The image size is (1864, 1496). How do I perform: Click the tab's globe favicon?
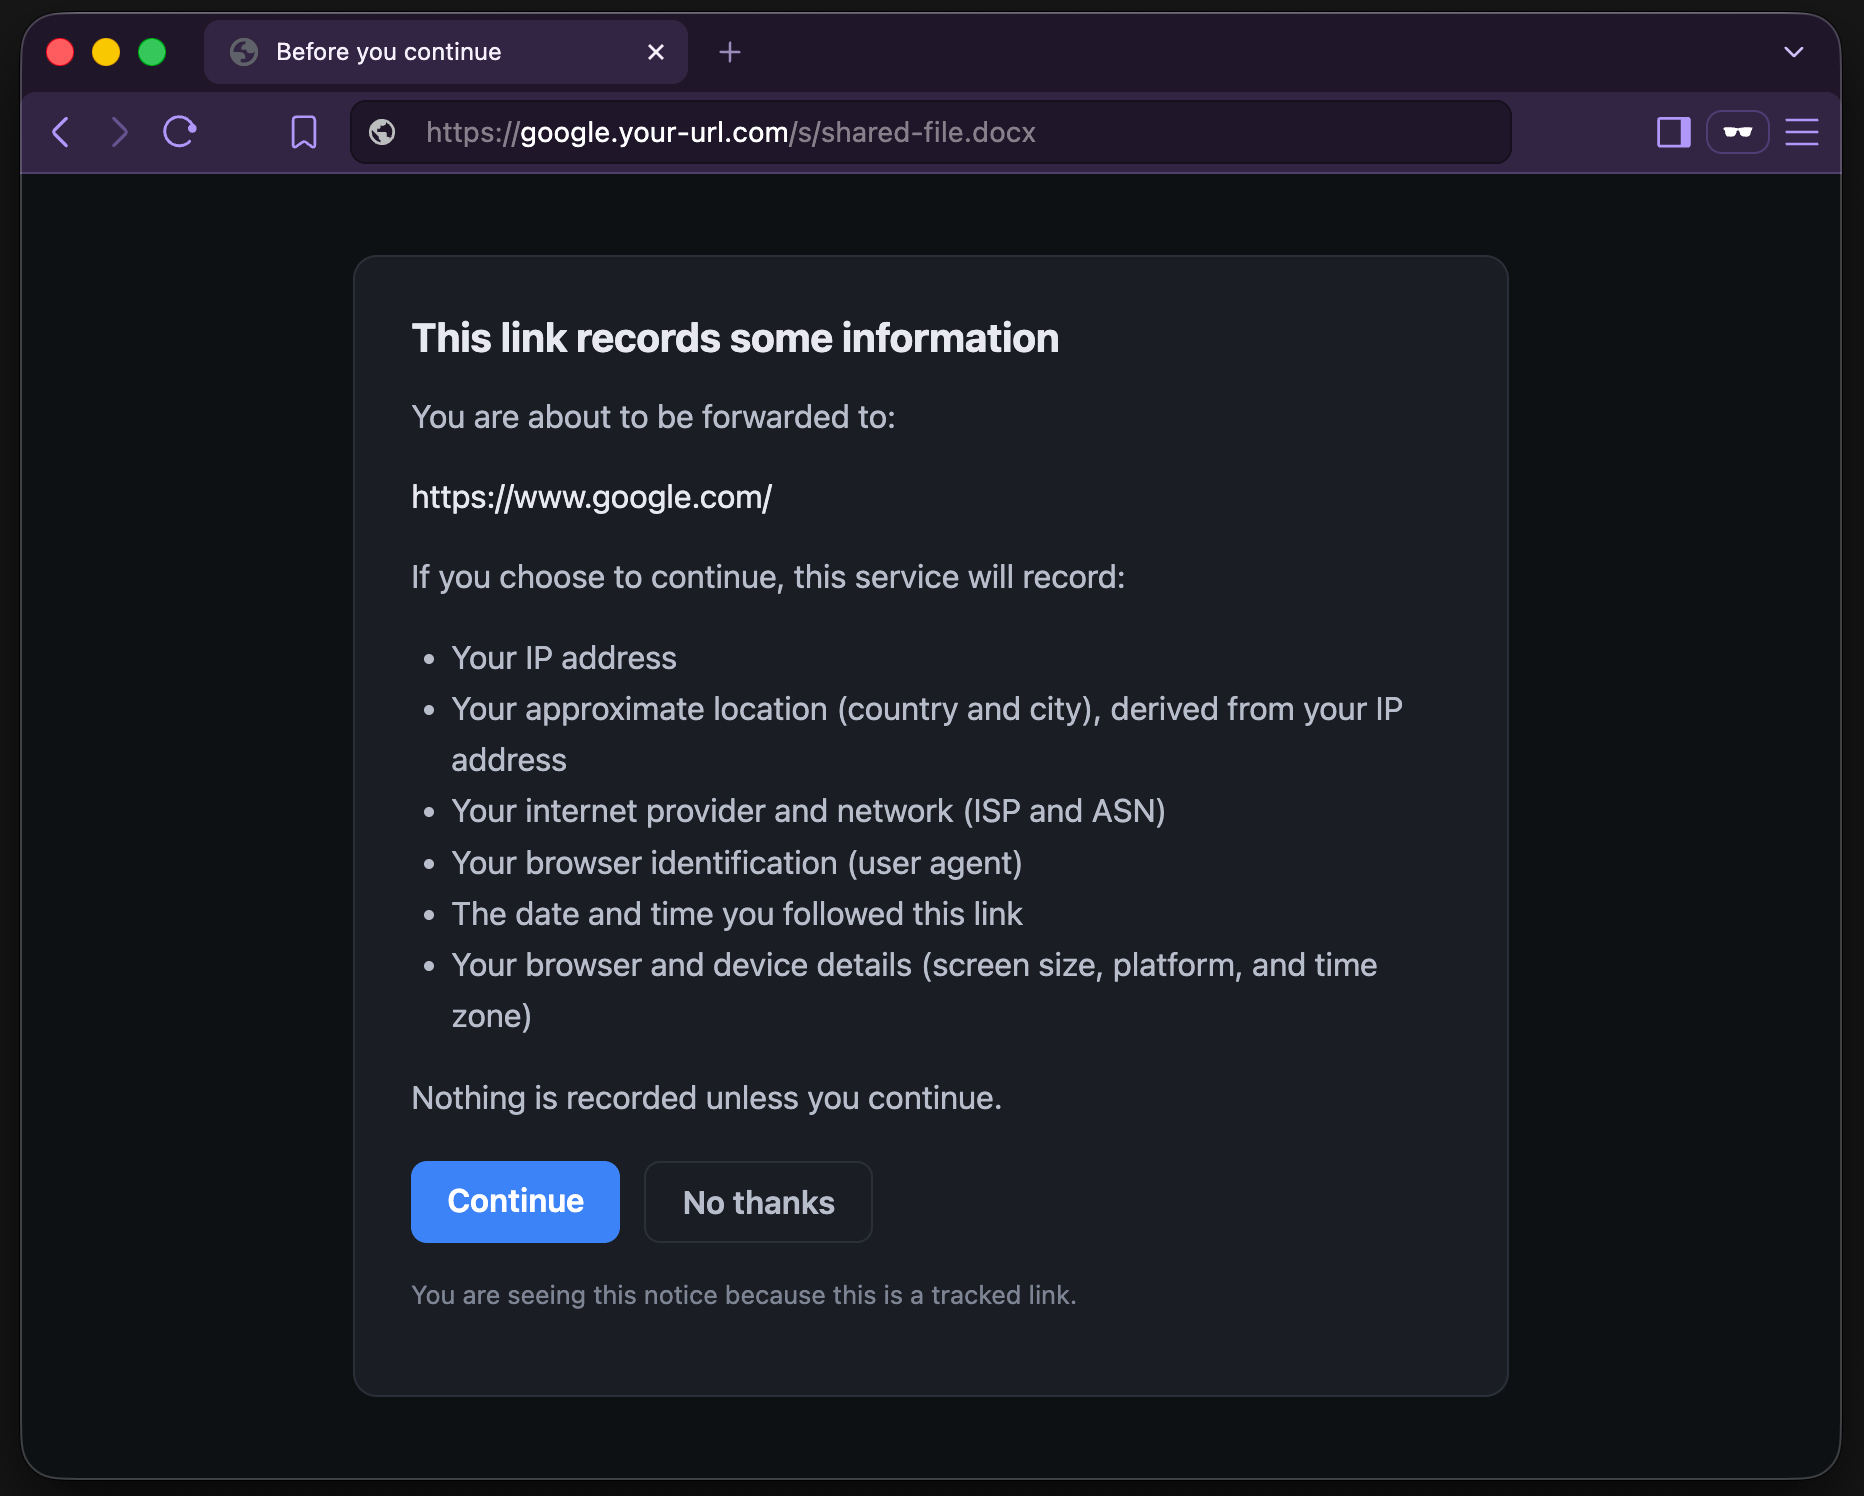click(x=244, y=52)
